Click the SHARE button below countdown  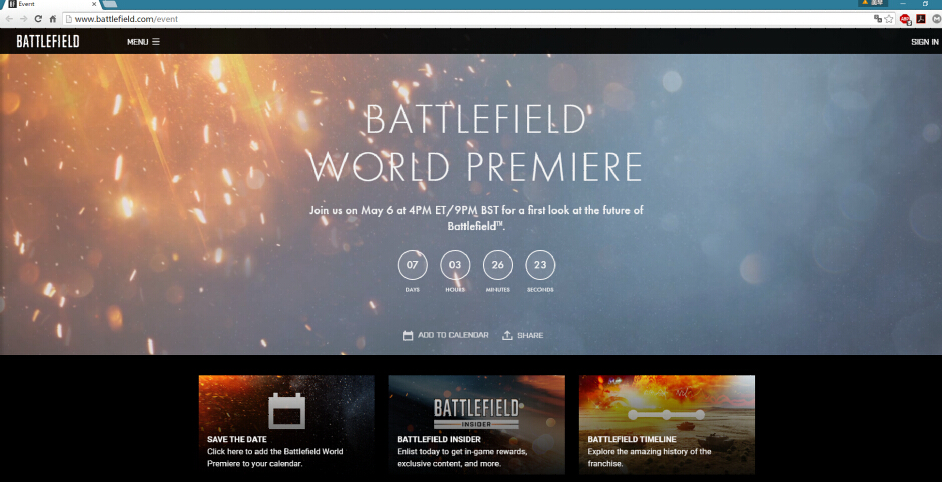[x=523, y=335]
